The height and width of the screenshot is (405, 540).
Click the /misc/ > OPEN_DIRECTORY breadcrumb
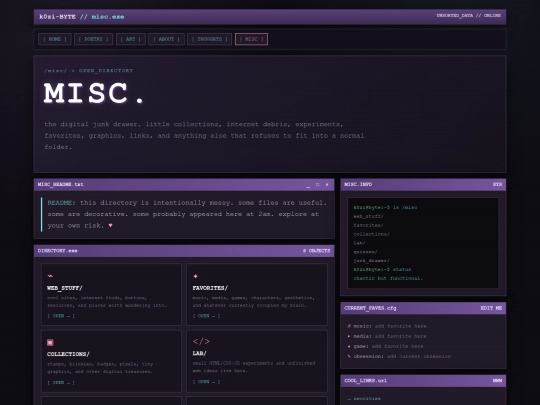coord(89,71)
